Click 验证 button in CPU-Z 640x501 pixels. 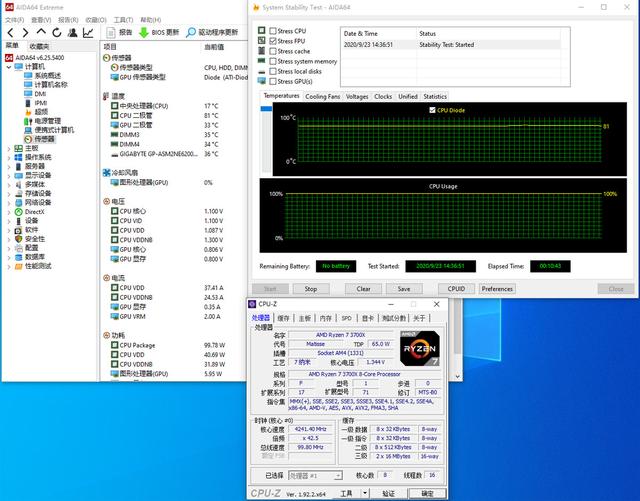coord(388,494)
